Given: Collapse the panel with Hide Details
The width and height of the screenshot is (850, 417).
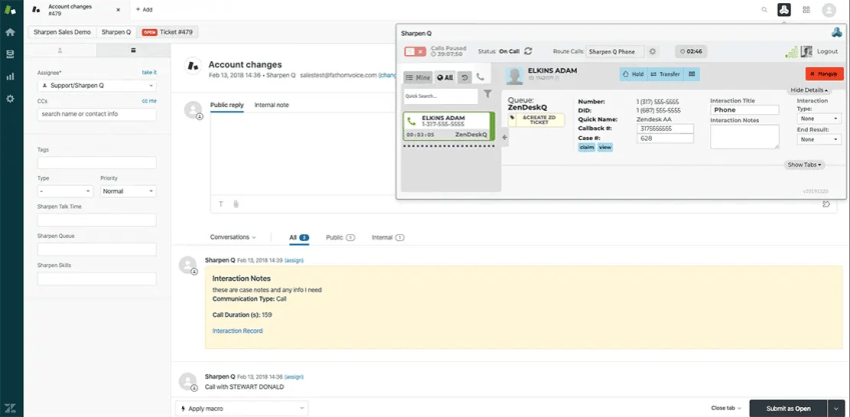Looking at the screenshot, I should click(809, 90).
